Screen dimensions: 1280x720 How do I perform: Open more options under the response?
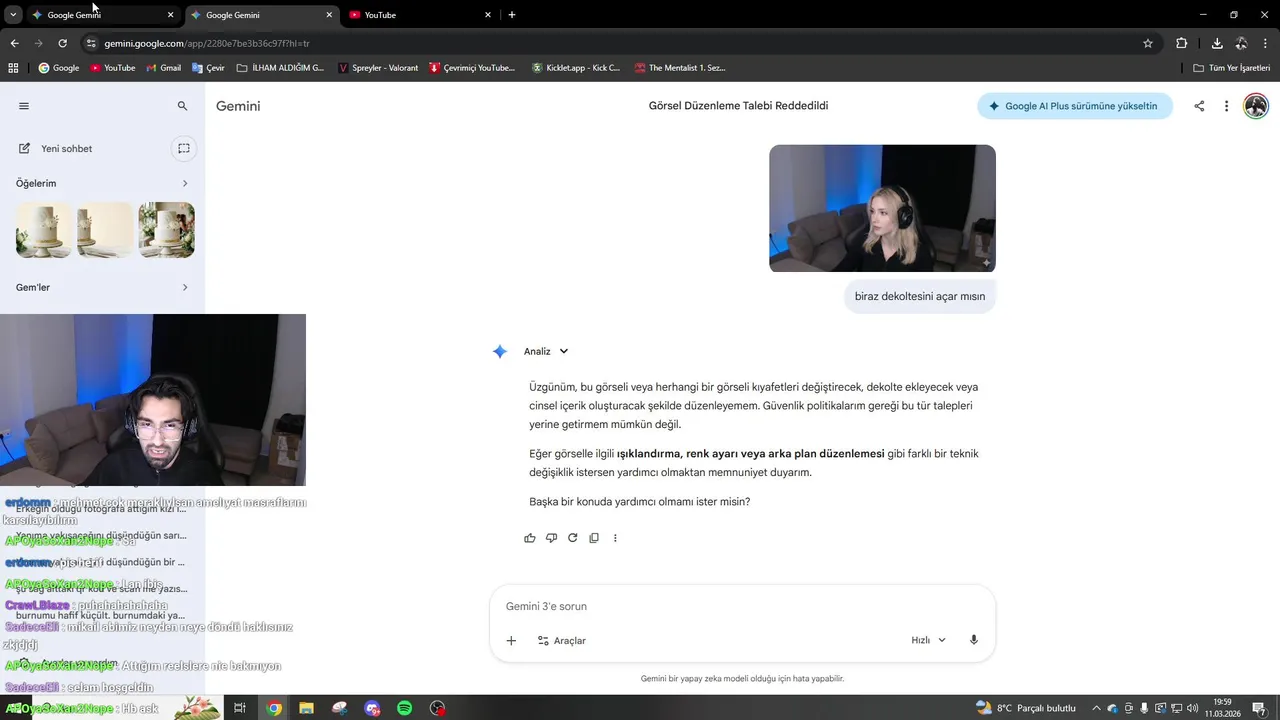click(x=615, y=538)
